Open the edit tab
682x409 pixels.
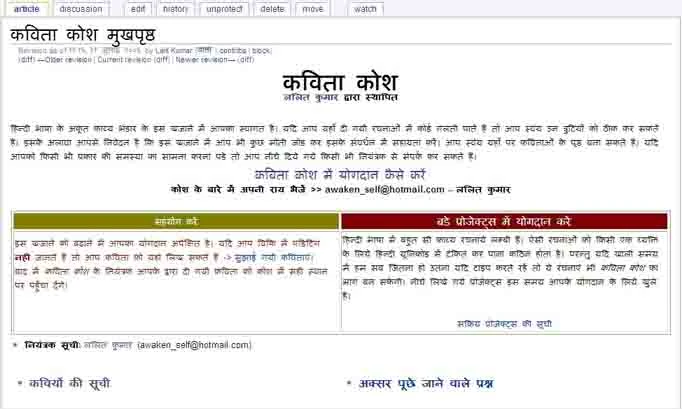(138, 9)
